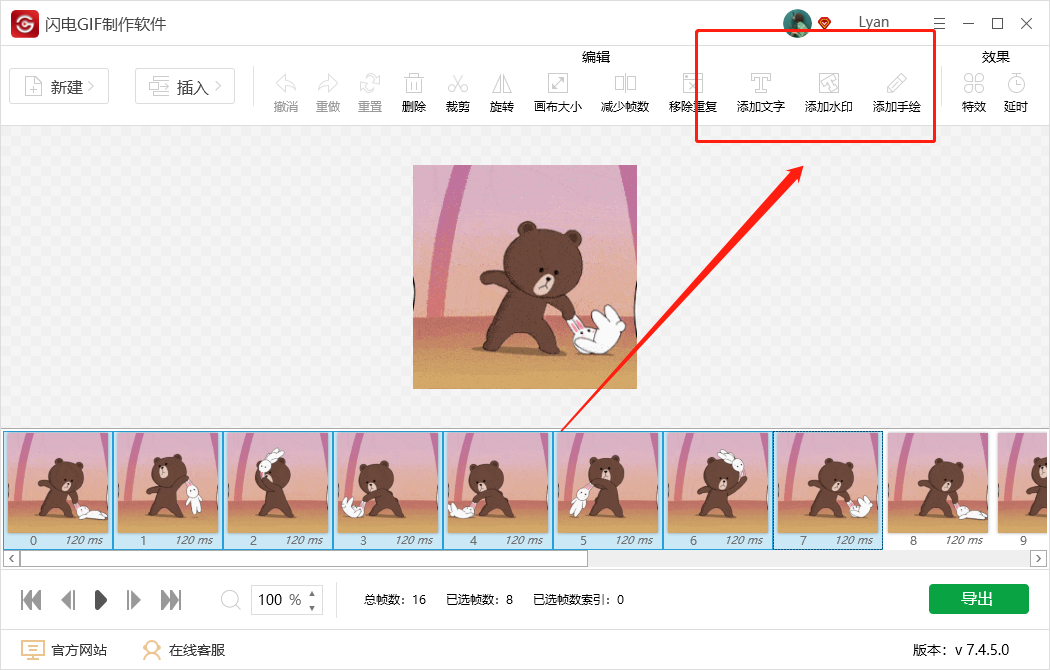Screen dimensions: 1050x670
Task: Click the 版本: v 7.4.5.0 text
Action: [x=961, y=650]
